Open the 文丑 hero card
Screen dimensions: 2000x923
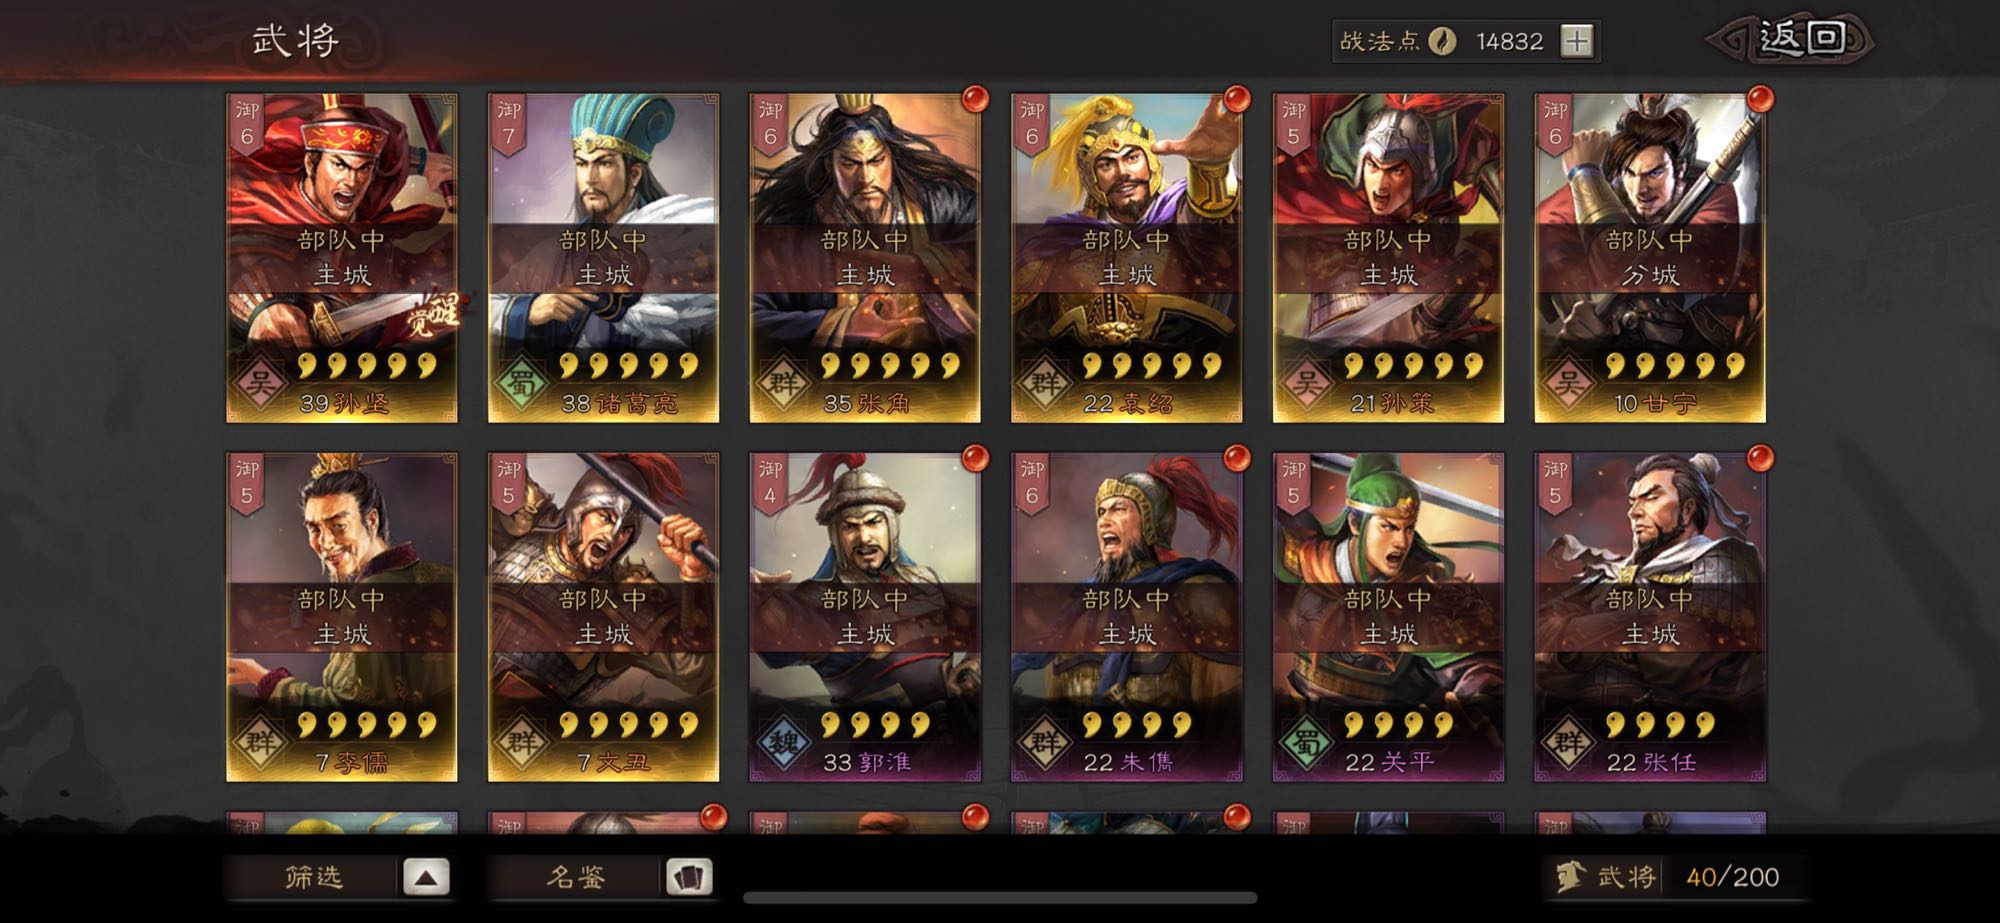603,617
